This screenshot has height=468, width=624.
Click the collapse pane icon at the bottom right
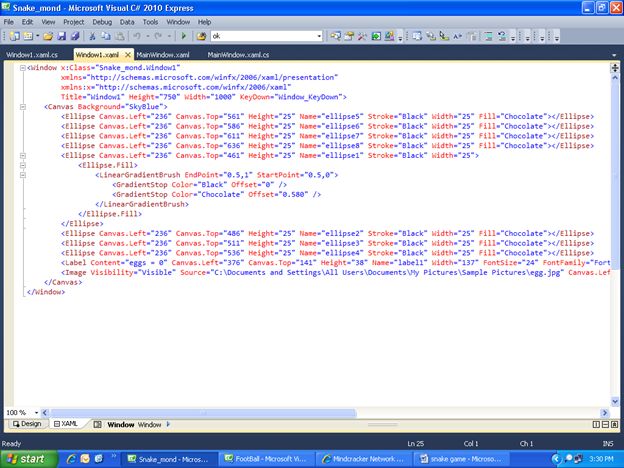[614, 425]
